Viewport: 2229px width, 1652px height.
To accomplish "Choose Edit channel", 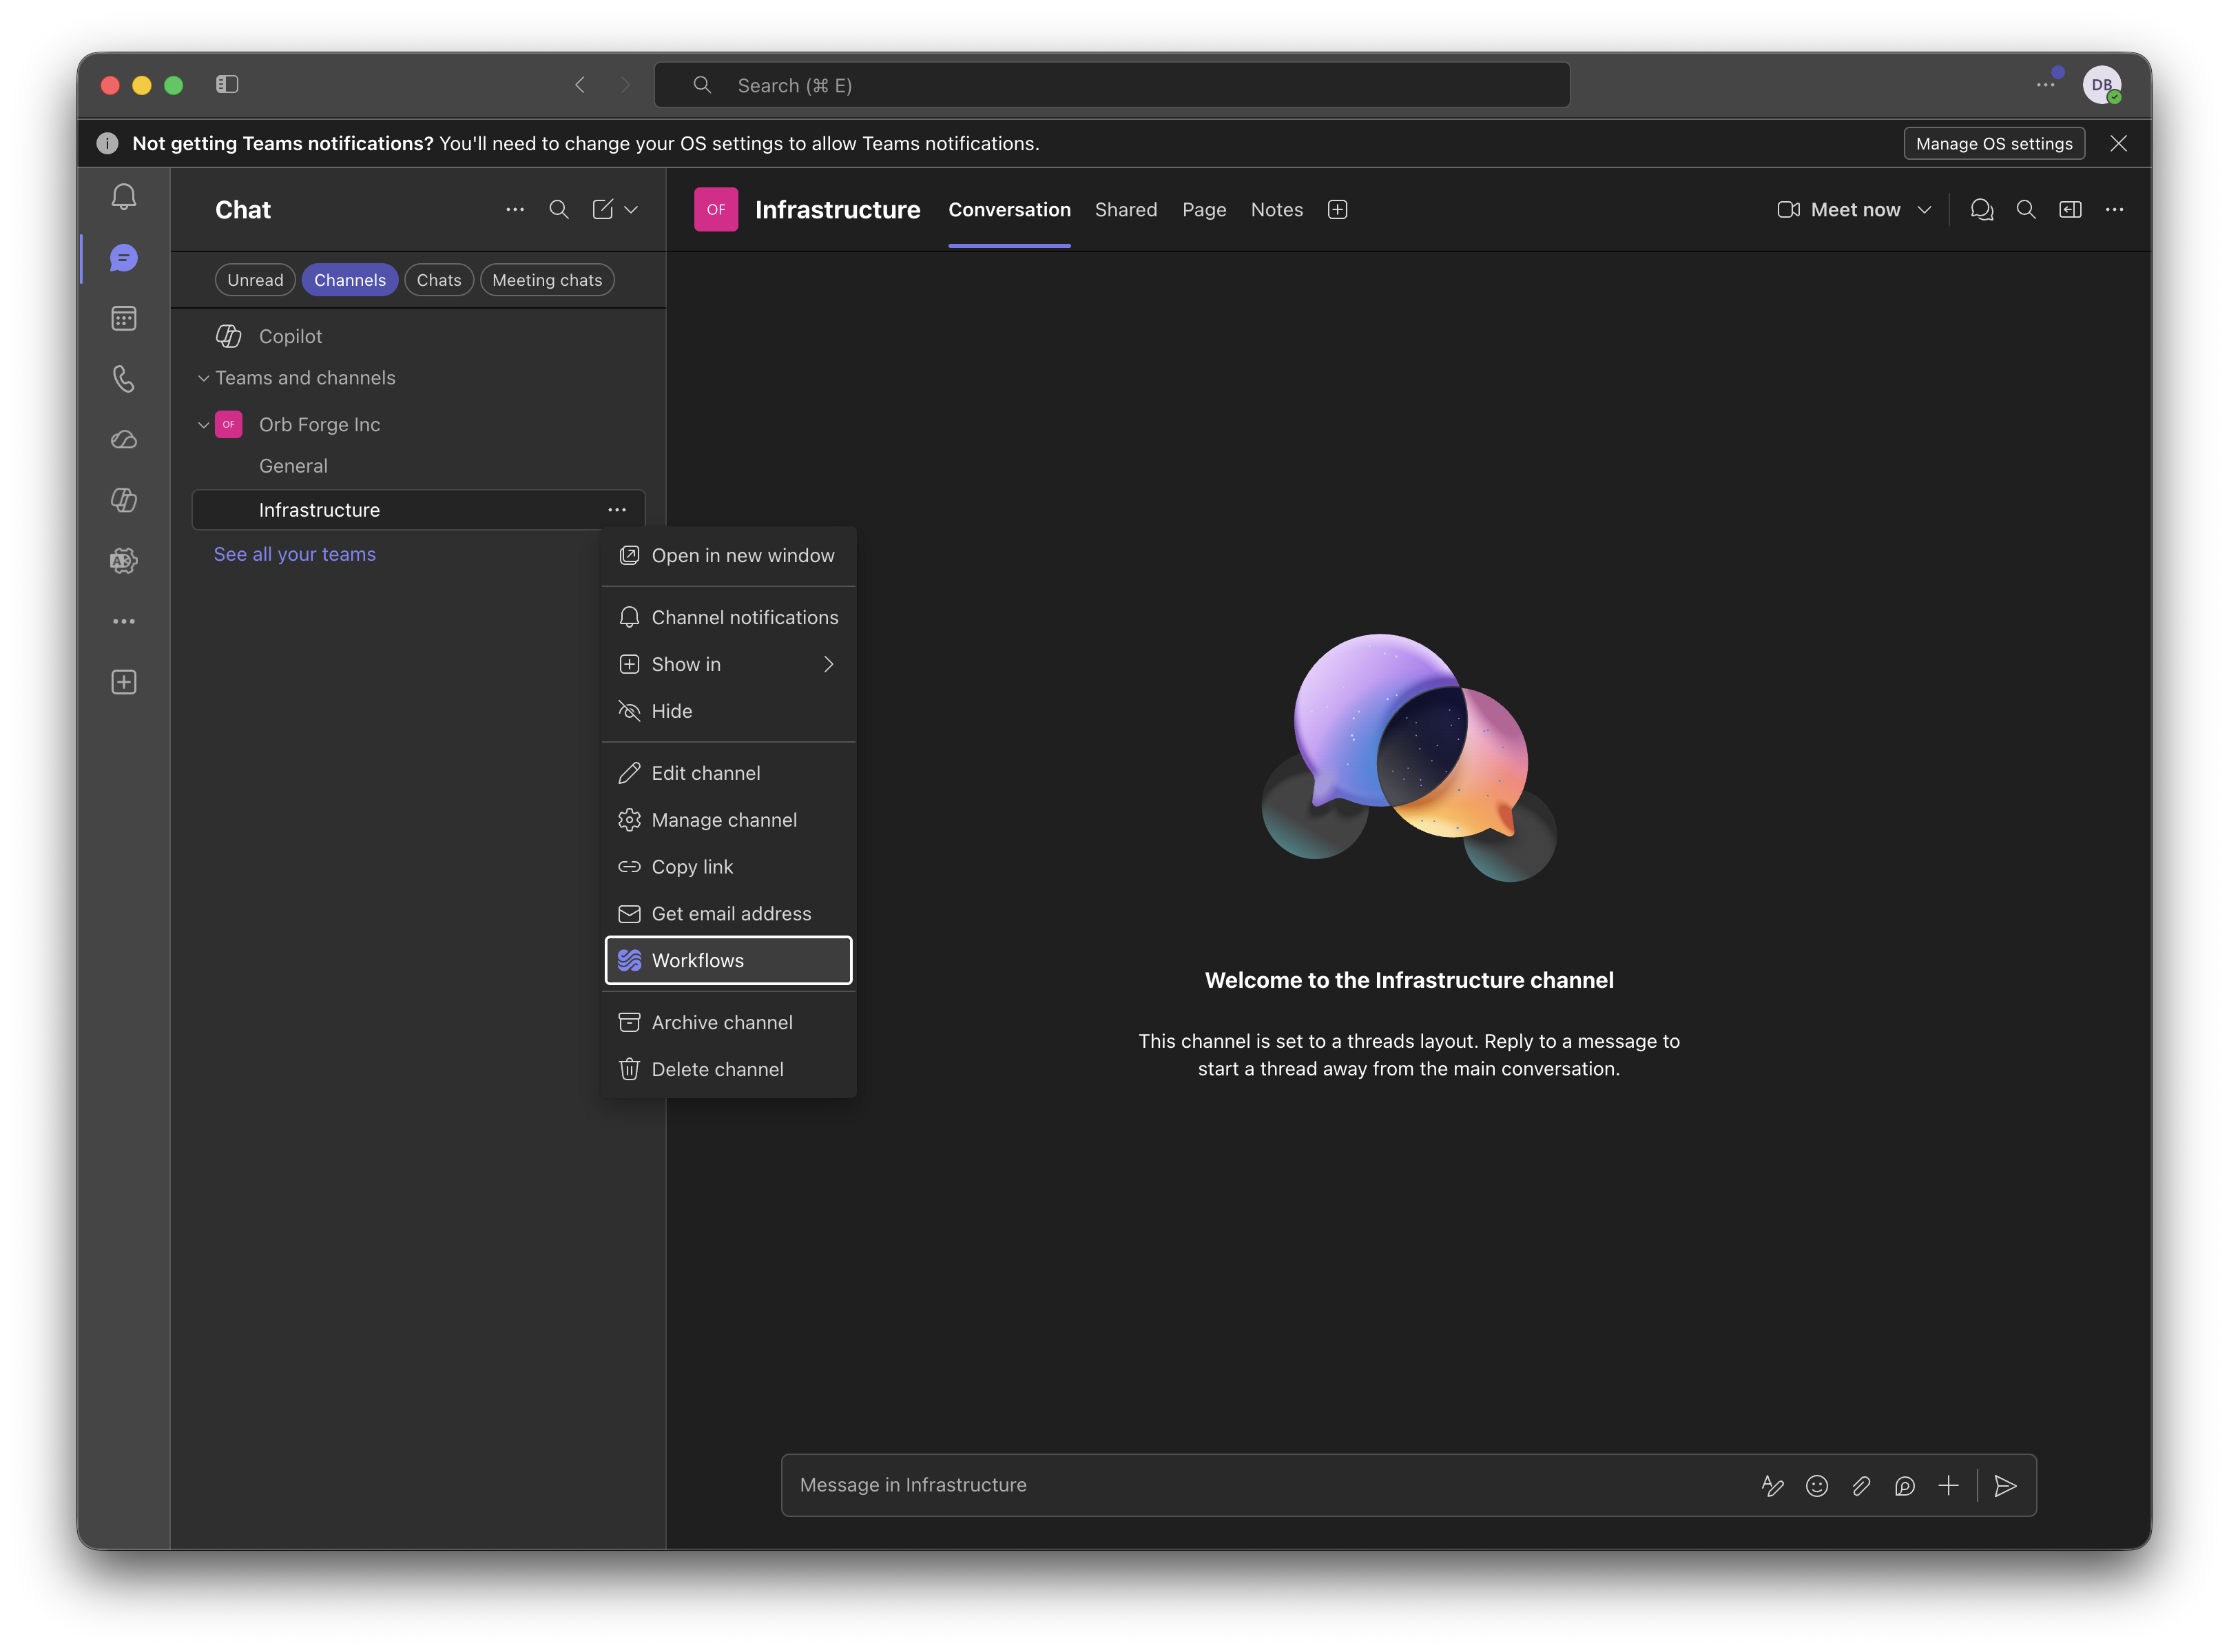I will (x=729, y=773).
